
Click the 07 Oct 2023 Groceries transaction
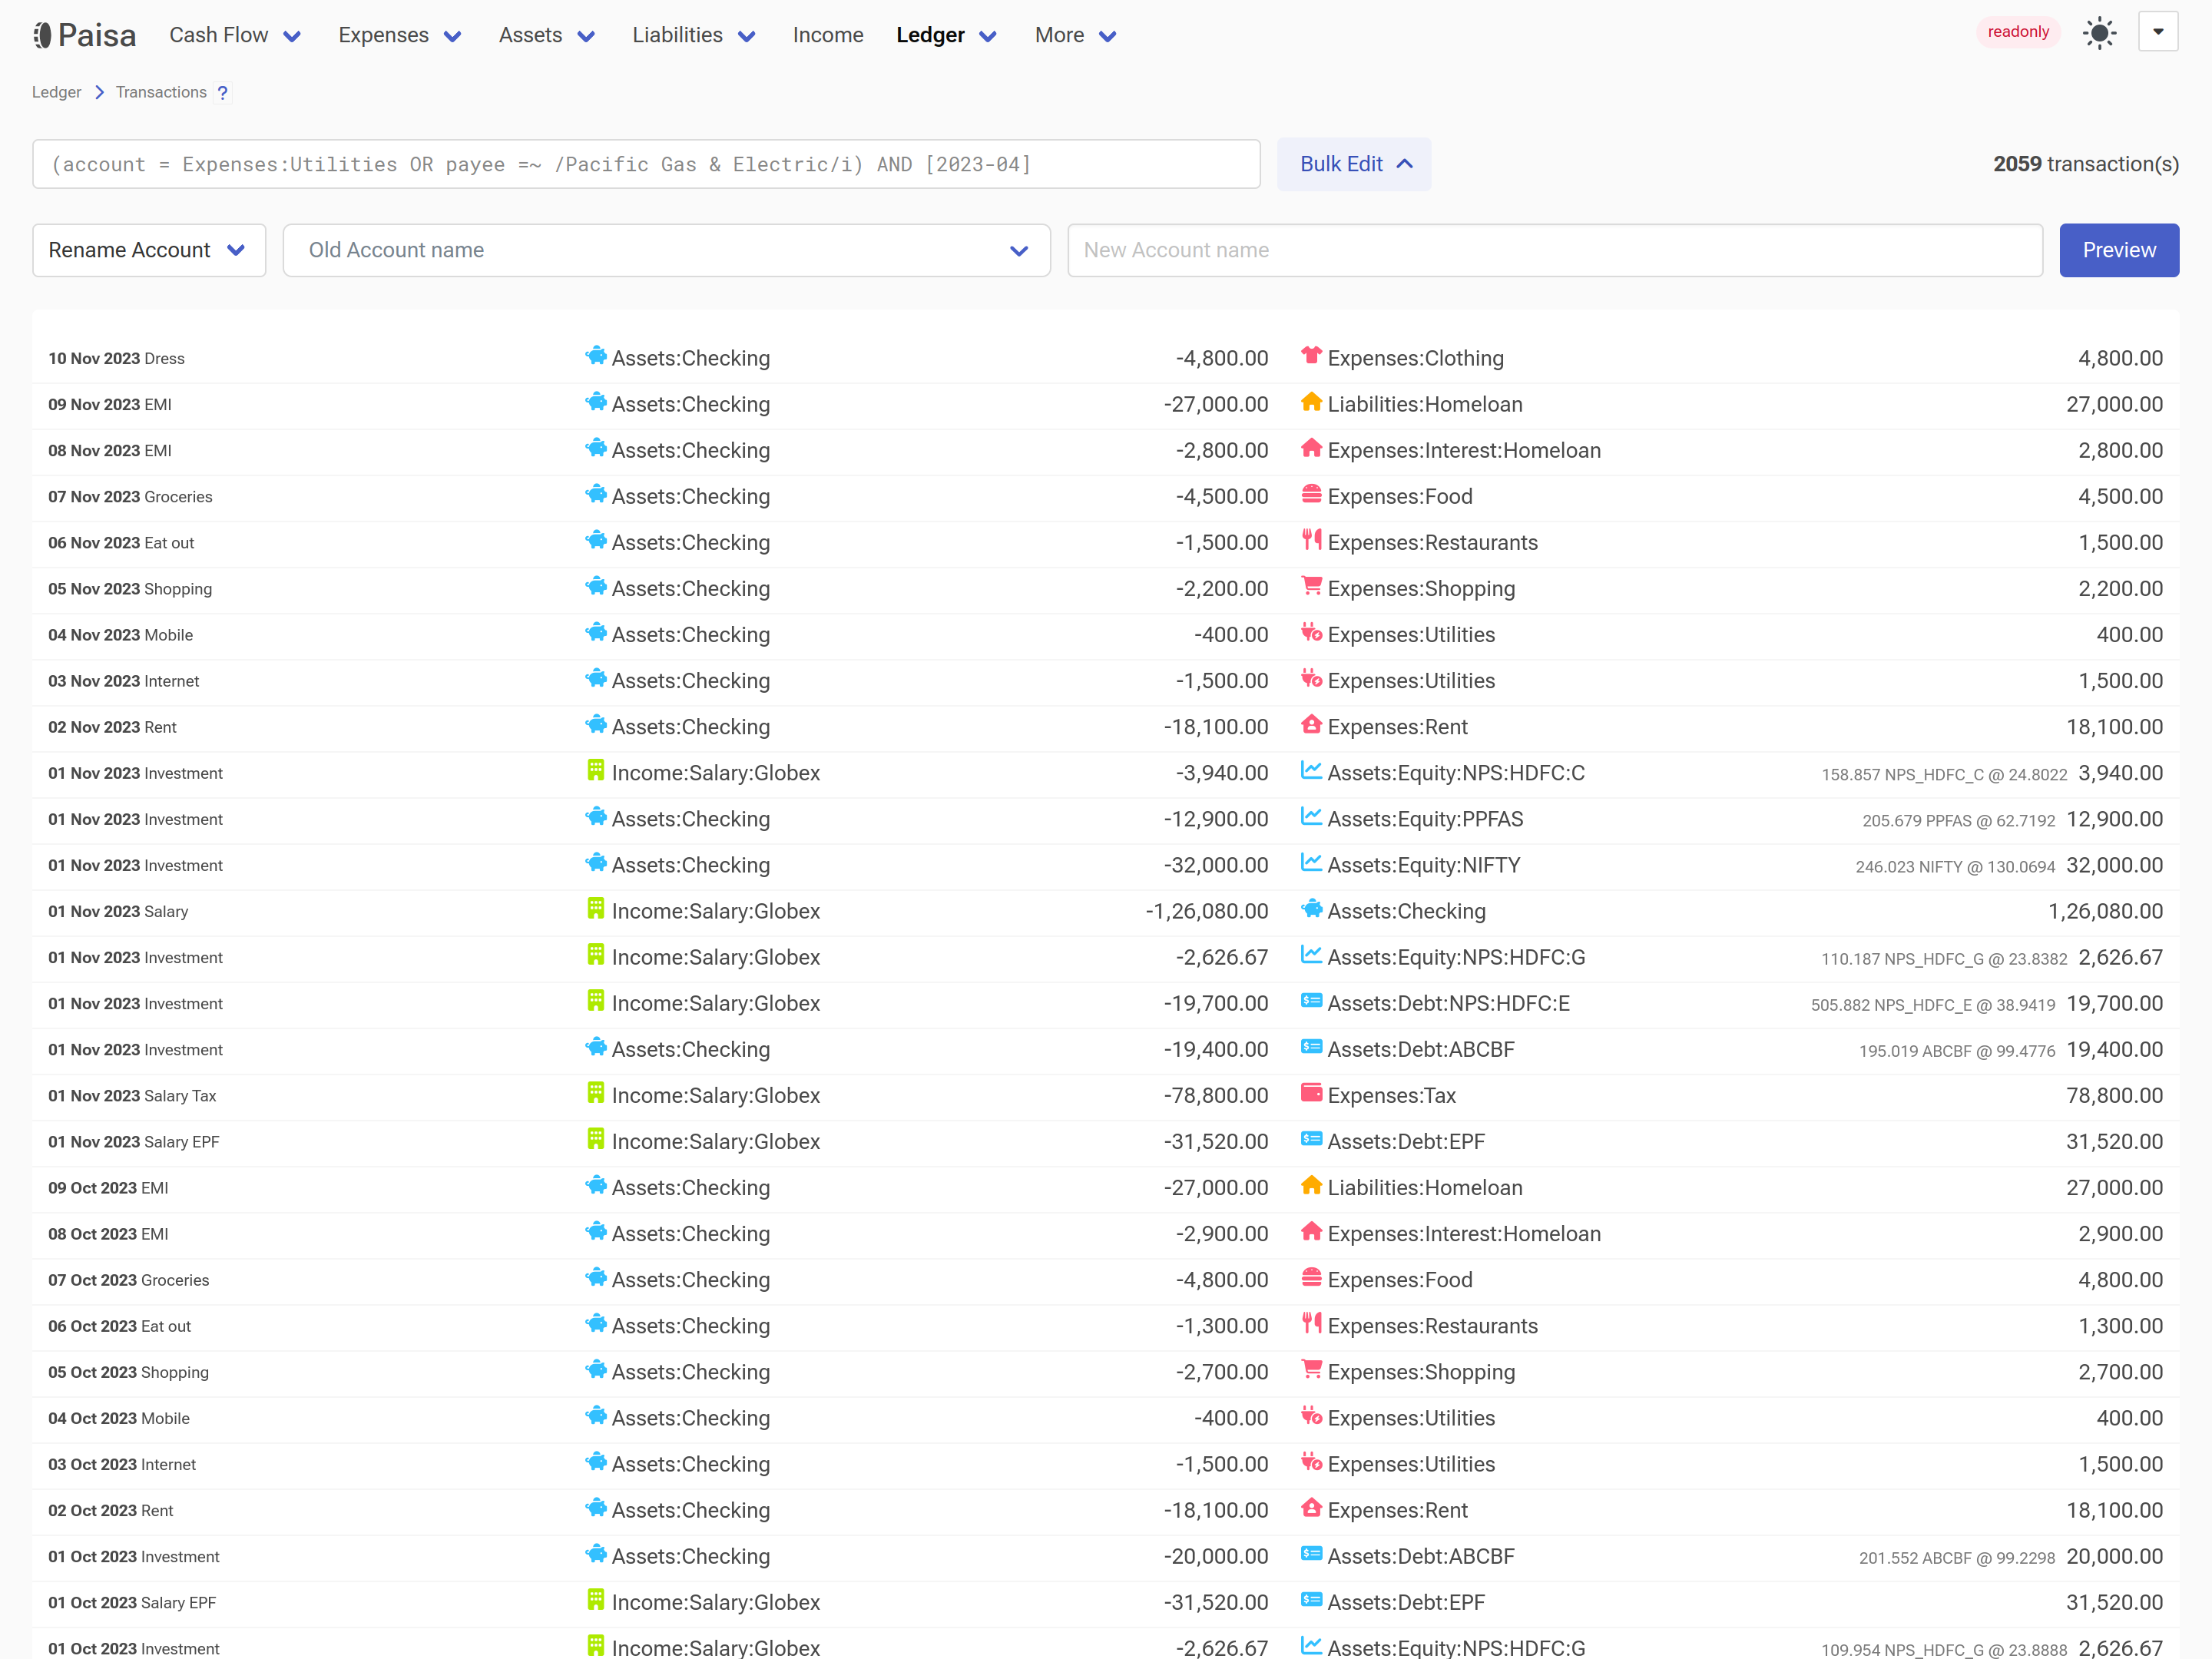tap(129, 1280)
